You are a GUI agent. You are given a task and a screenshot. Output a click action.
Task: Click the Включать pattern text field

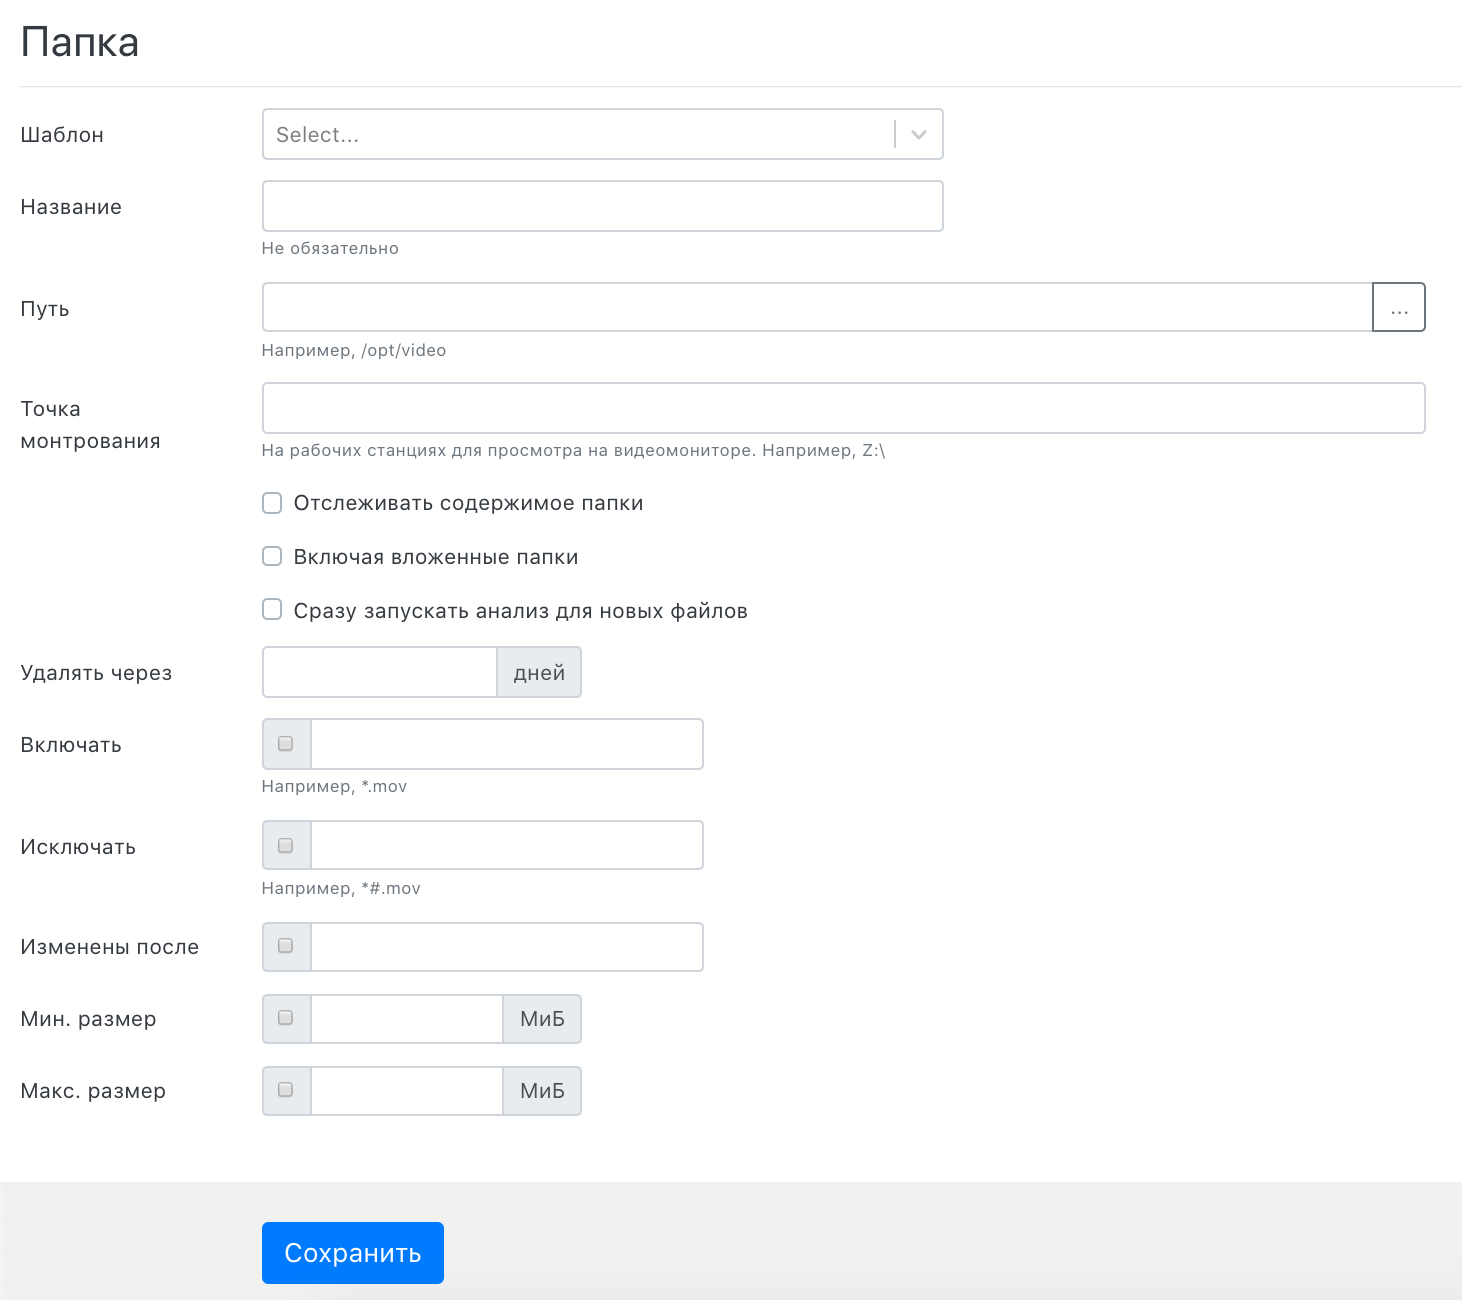(x=507, y=744)
